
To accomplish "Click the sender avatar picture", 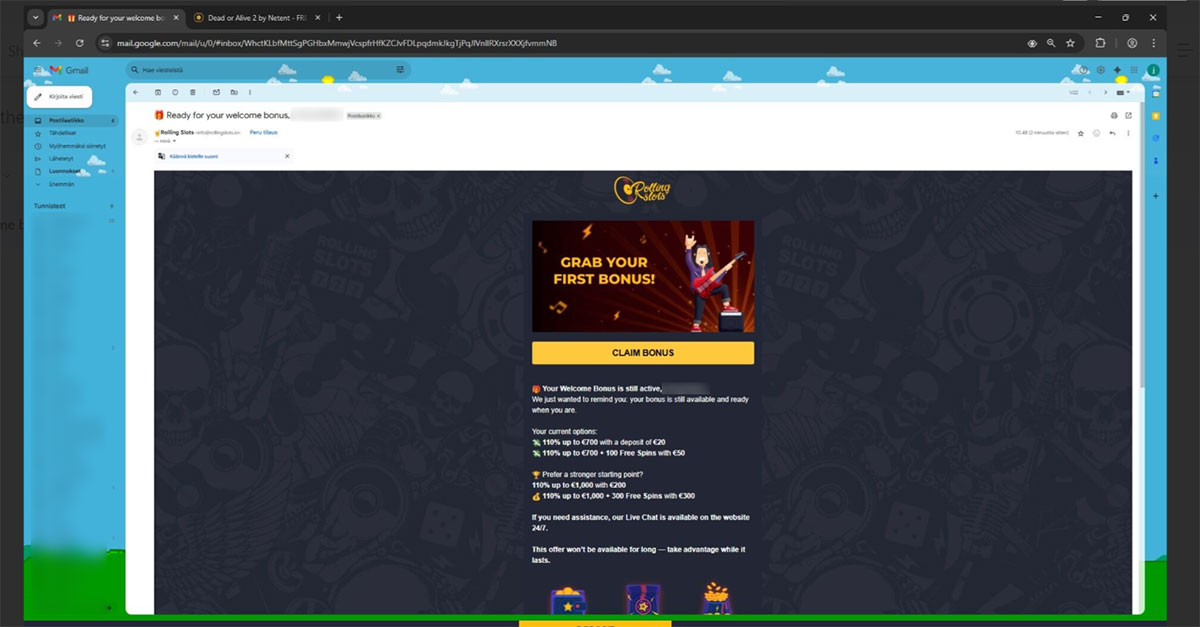I will point(139,138).
